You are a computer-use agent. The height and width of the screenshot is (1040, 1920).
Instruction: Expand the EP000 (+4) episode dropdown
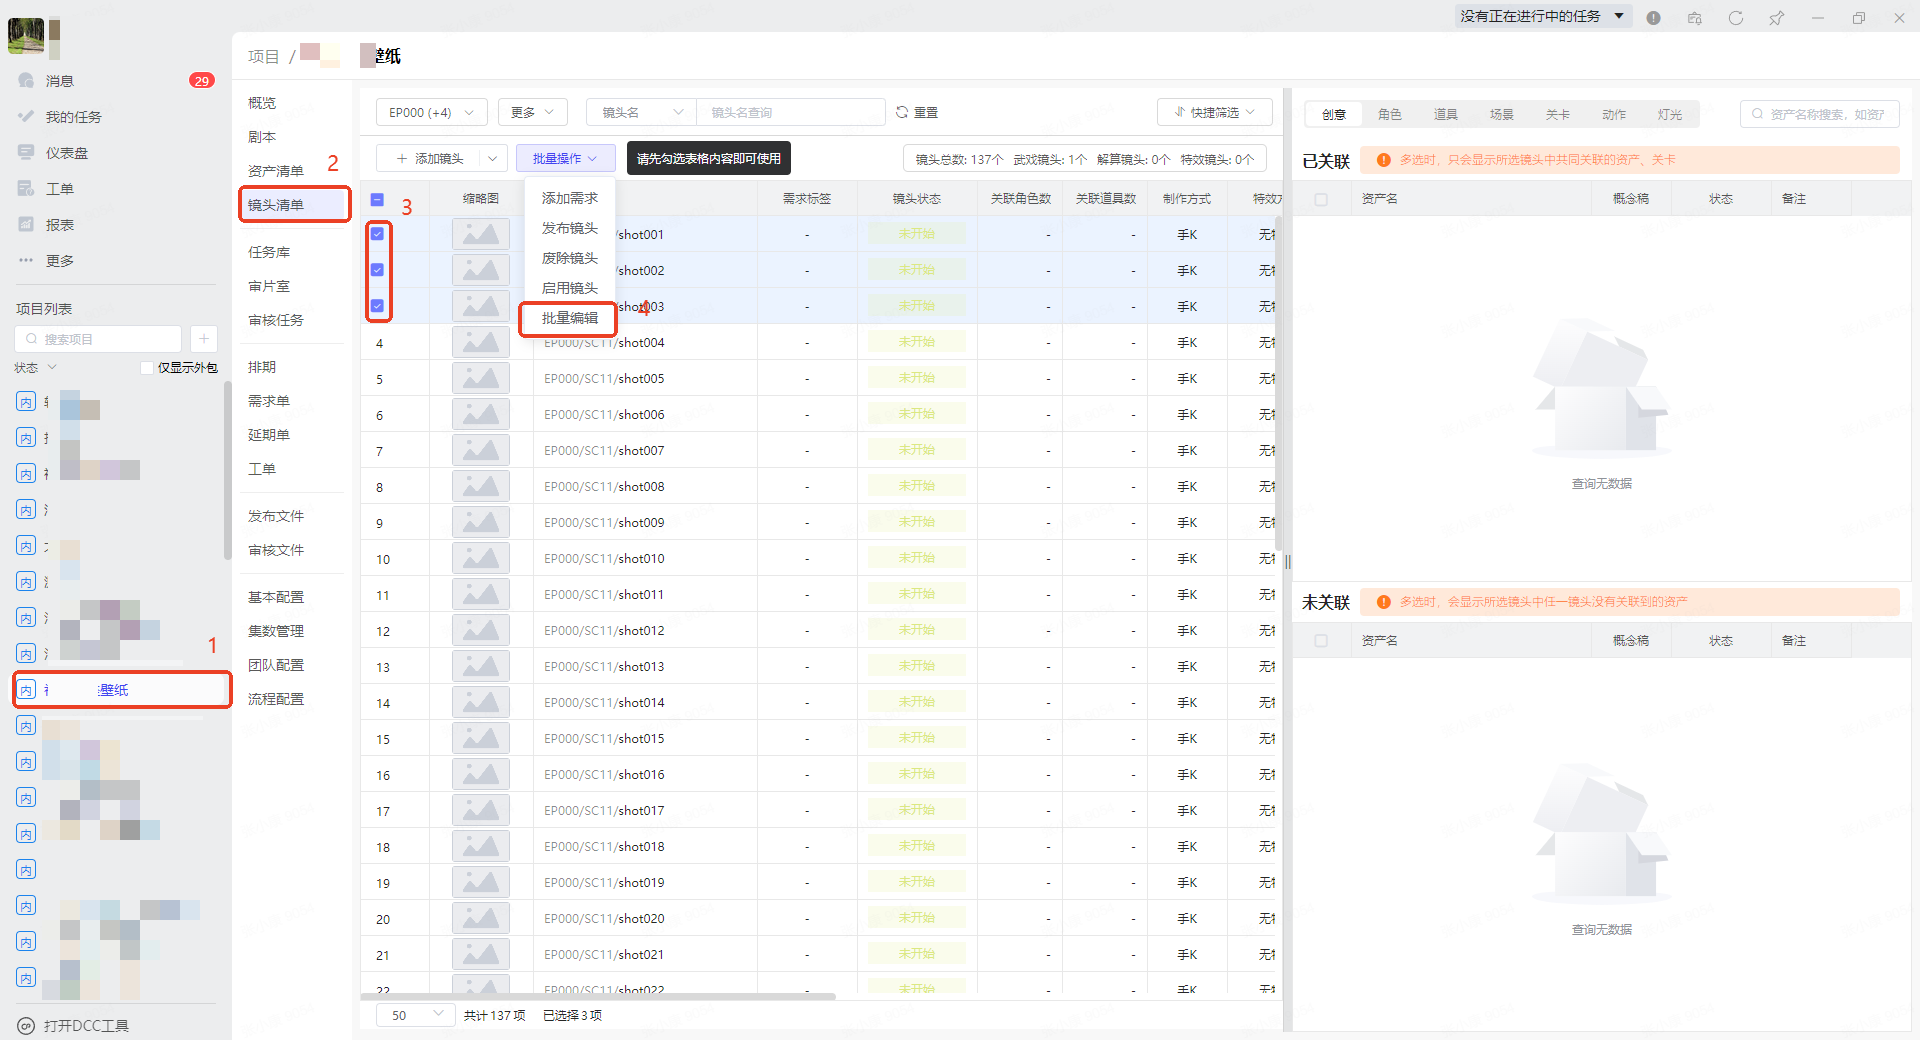pos(431,113)
